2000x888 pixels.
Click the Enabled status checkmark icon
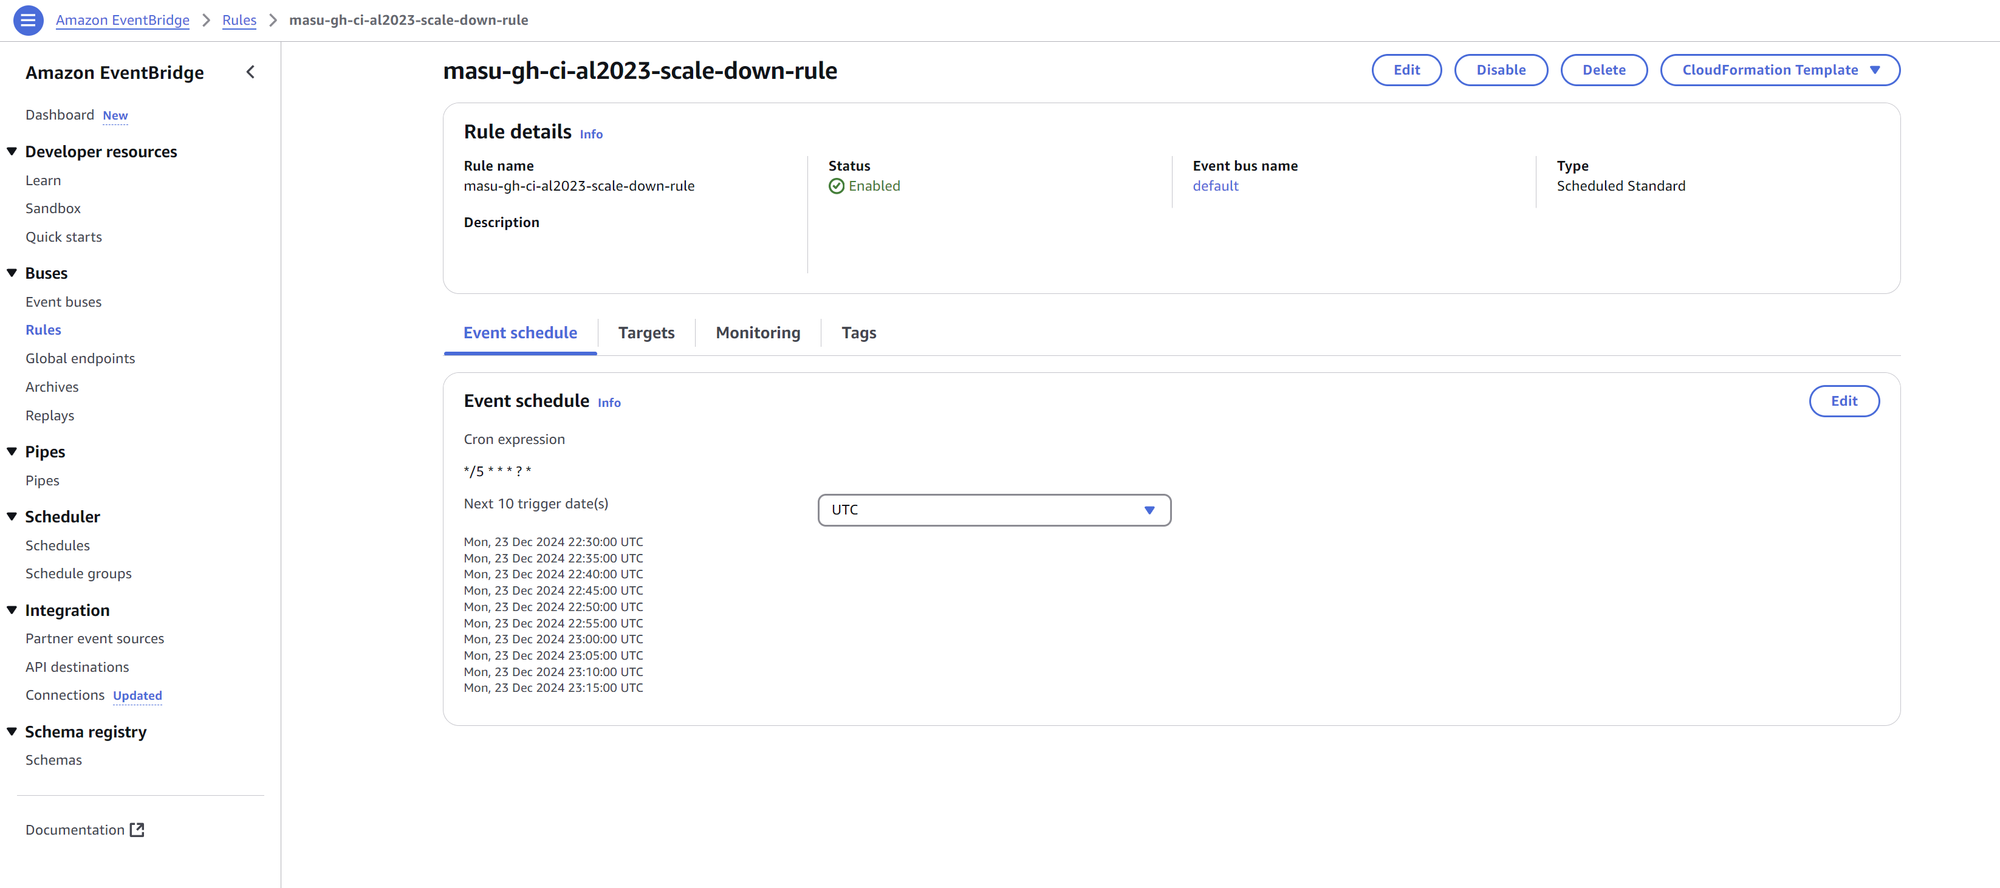click(836, 186)
